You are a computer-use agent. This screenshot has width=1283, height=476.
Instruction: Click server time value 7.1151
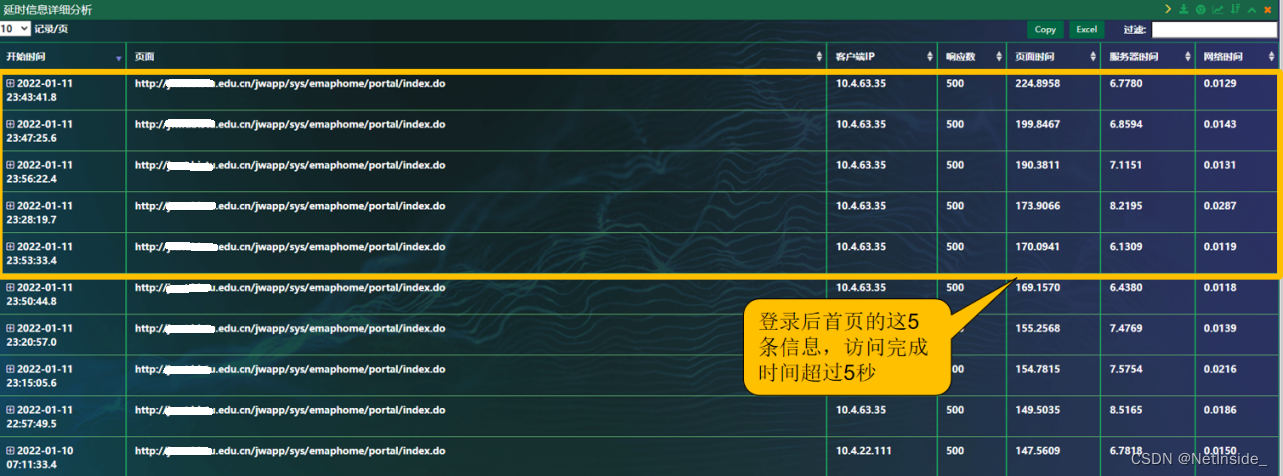[x=1126, y=165]
